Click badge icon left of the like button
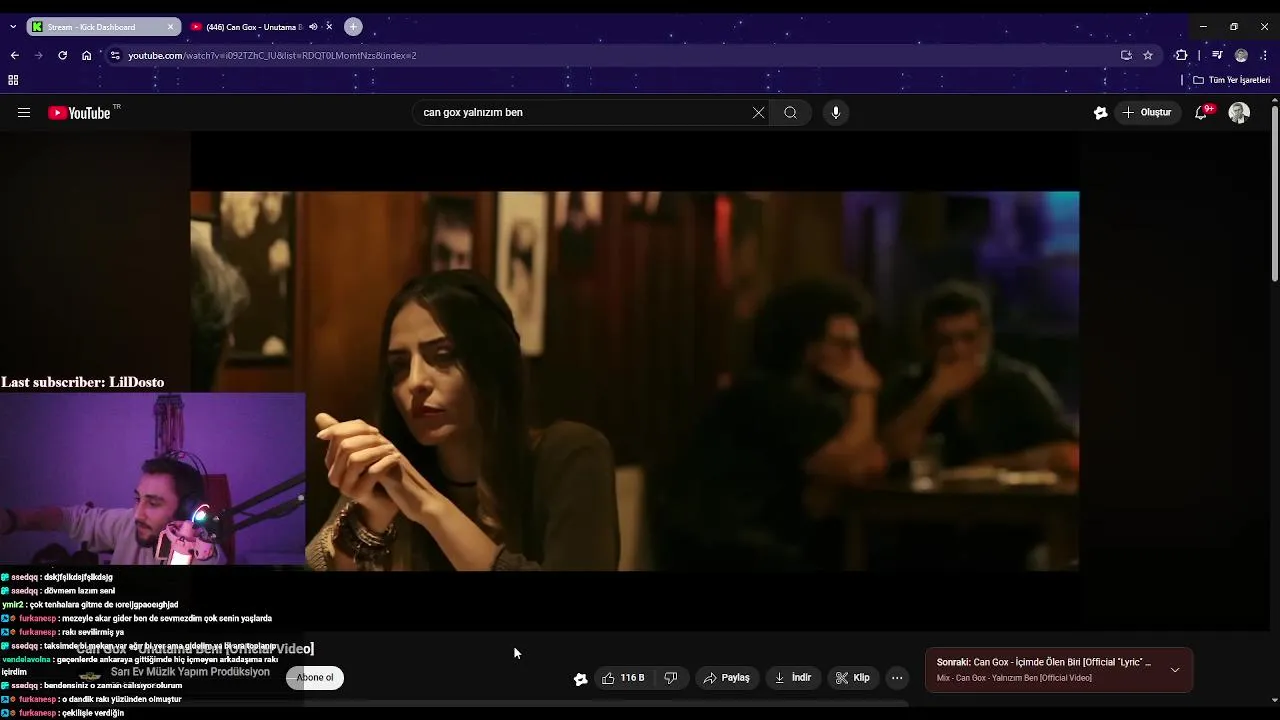The width and height of the screenshot is (1280, 720). coord(580,679)
